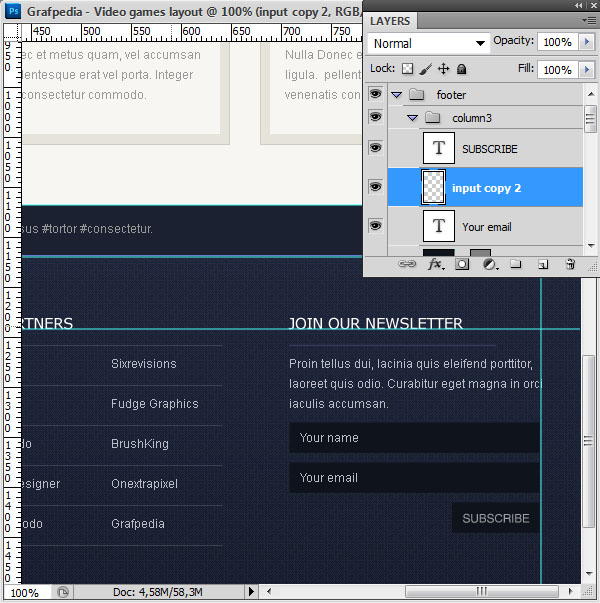Click the canvas vertical scrollbar thumb
Viewport: 600px width, 603px height.
(x=588, y=441)
